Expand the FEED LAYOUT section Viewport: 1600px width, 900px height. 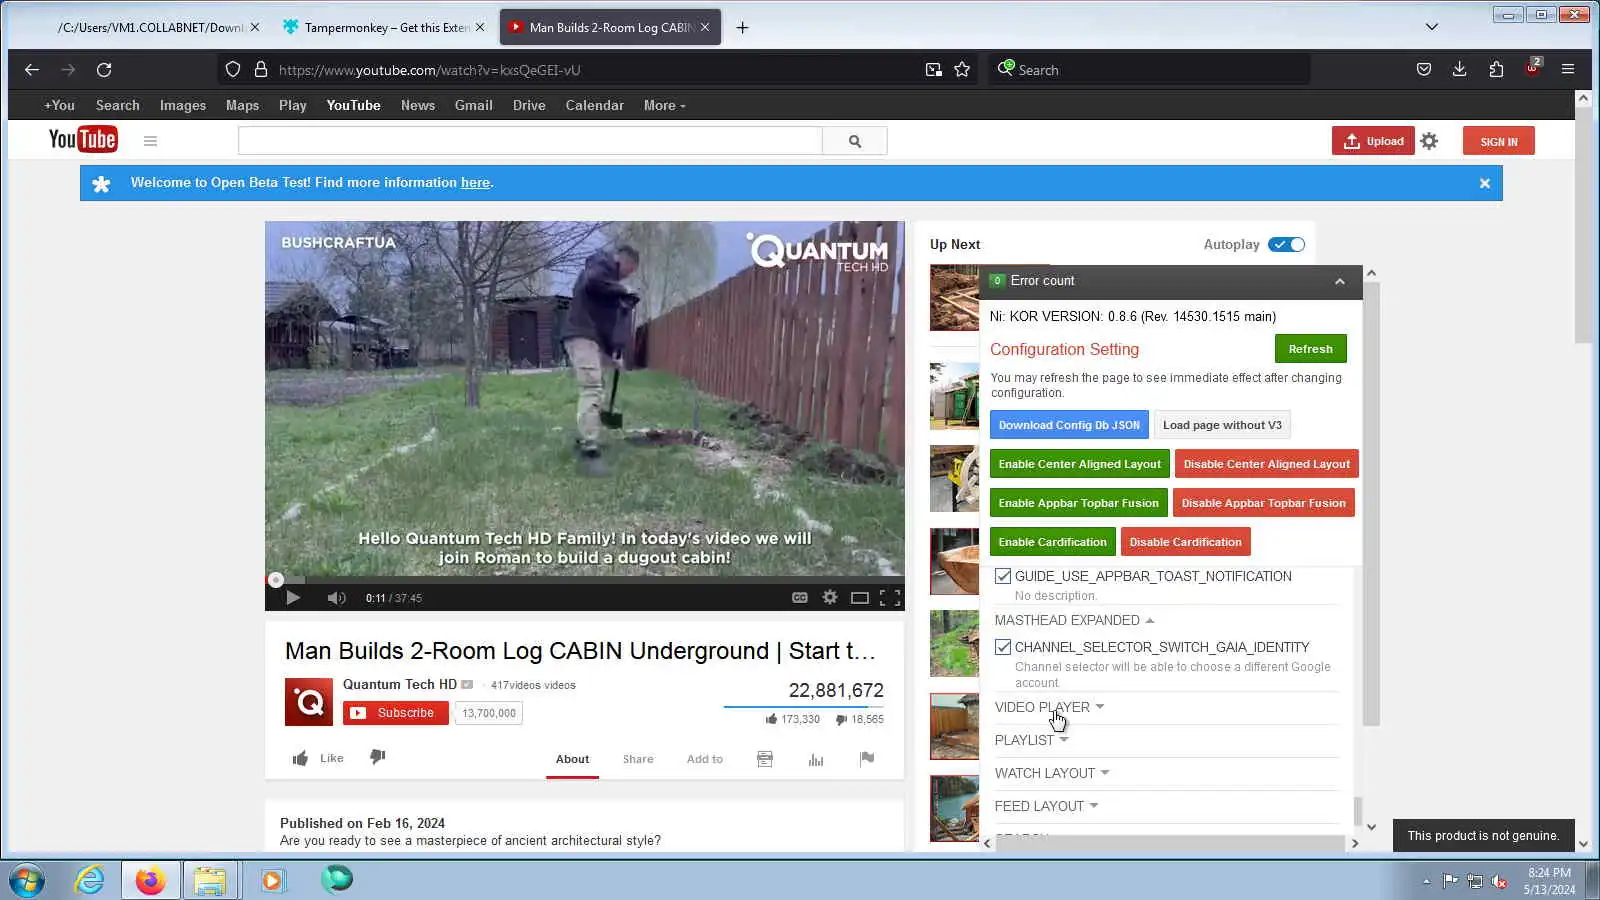(1046, 806)
